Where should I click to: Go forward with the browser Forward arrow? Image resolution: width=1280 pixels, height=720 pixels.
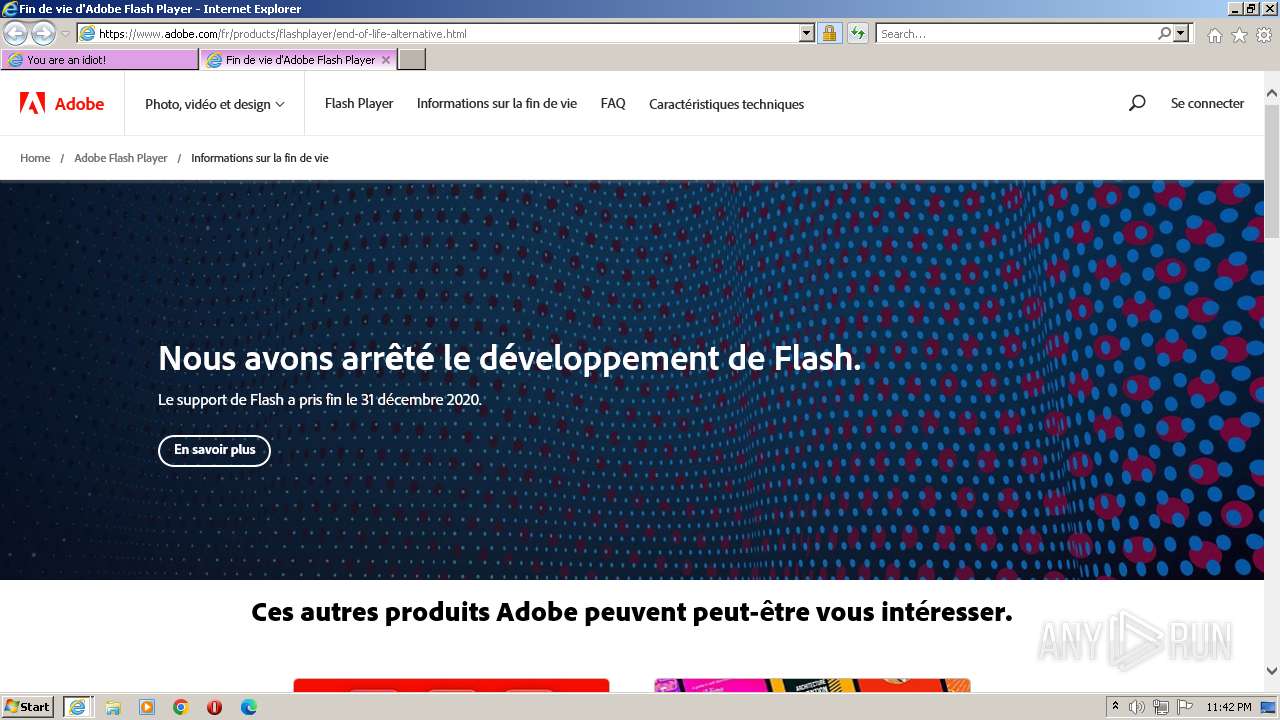(x=43, y=34)
